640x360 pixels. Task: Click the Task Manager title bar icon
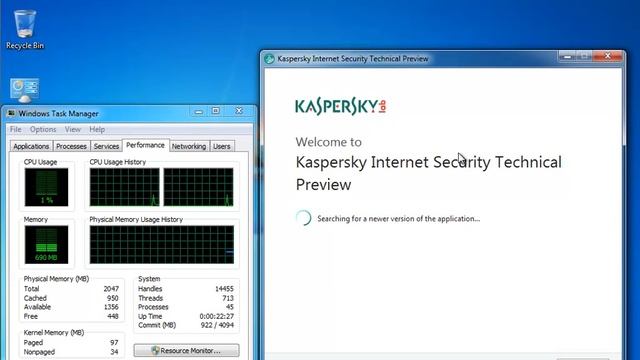point(11,113)
